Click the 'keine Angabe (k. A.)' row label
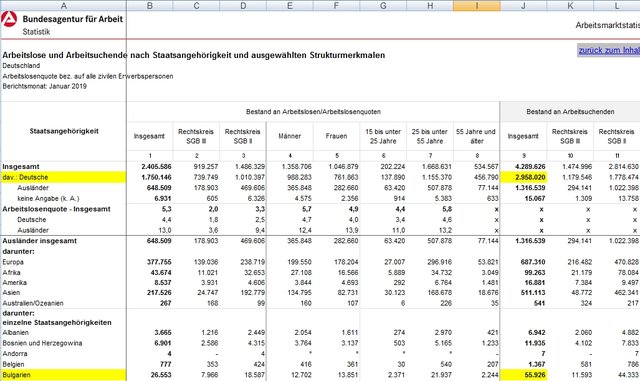Image resolution: width=640 pixels, height=381 pixels. point(48,198)
